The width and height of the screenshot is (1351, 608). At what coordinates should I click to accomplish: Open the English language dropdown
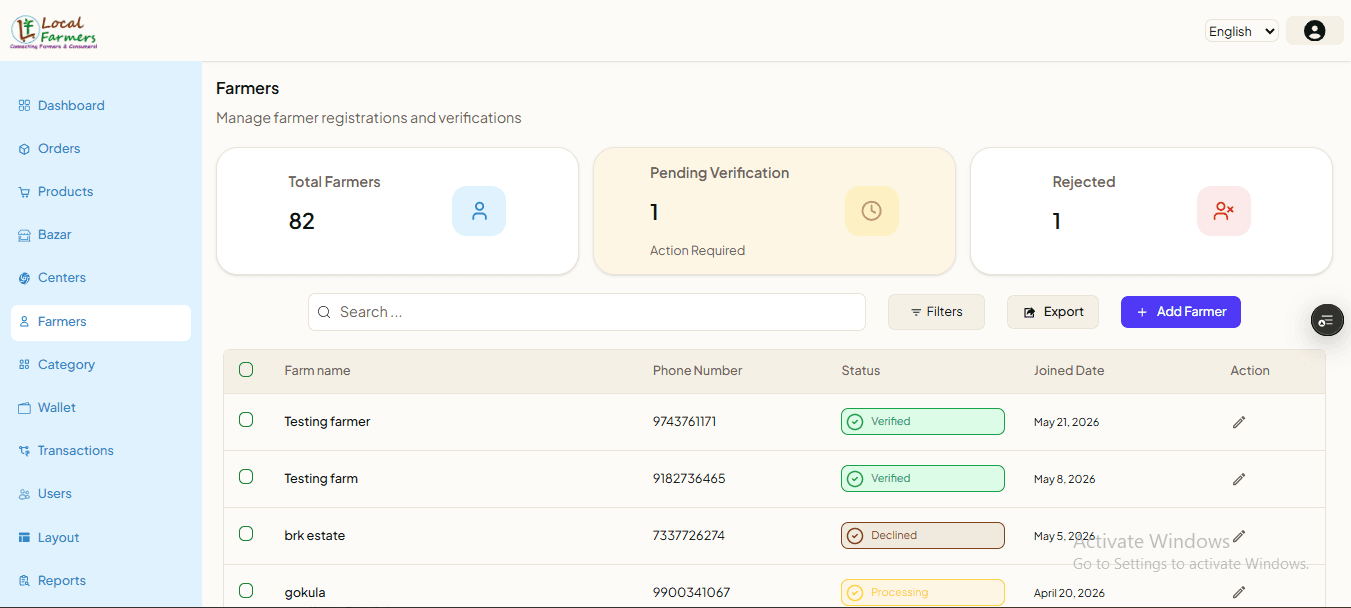(1241, 31)
